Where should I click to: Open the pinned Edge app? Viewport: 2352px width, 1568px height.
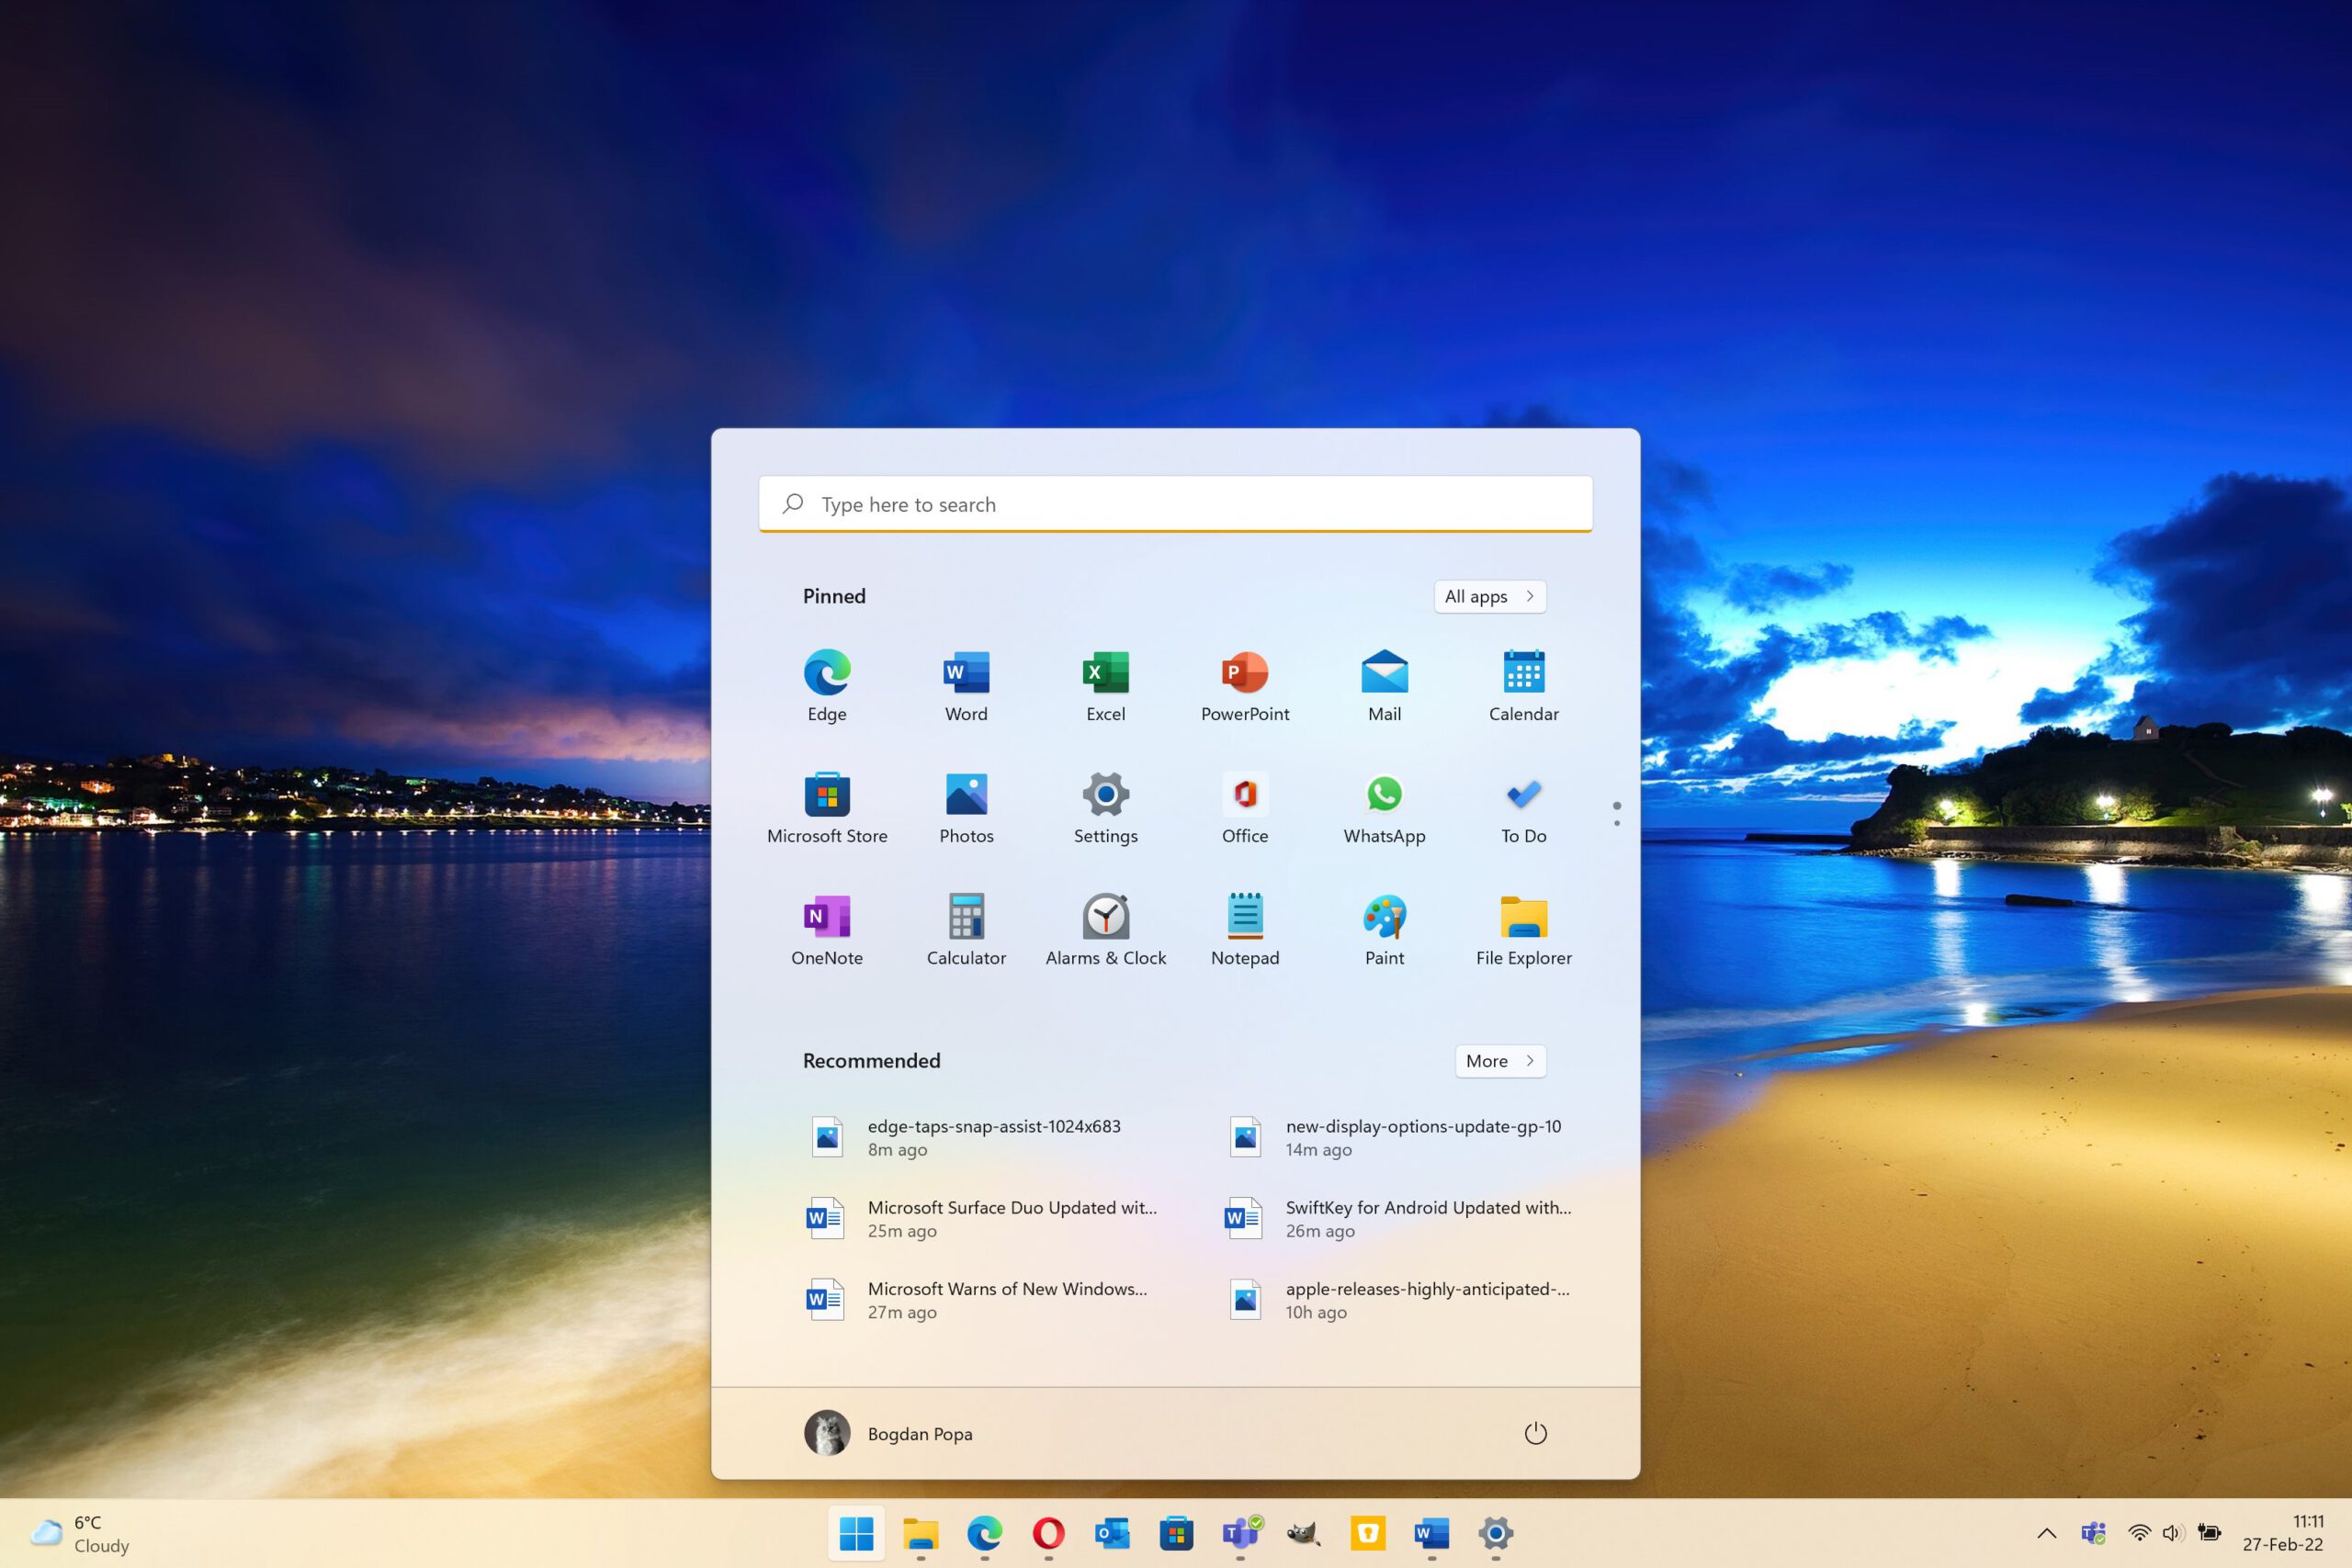827,686
